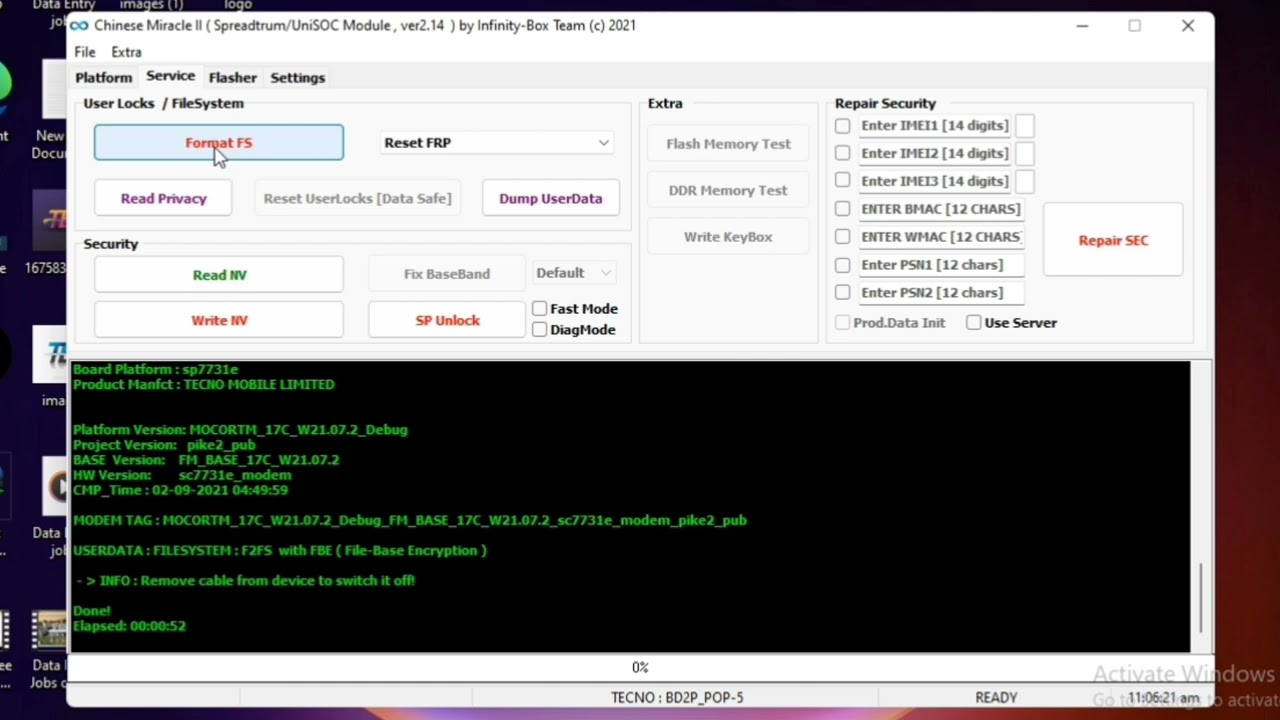The width and height of the screenshot is (1280, 720).
Task: Click Reset UserLocks Data Safe button
Action: point(357,198)
